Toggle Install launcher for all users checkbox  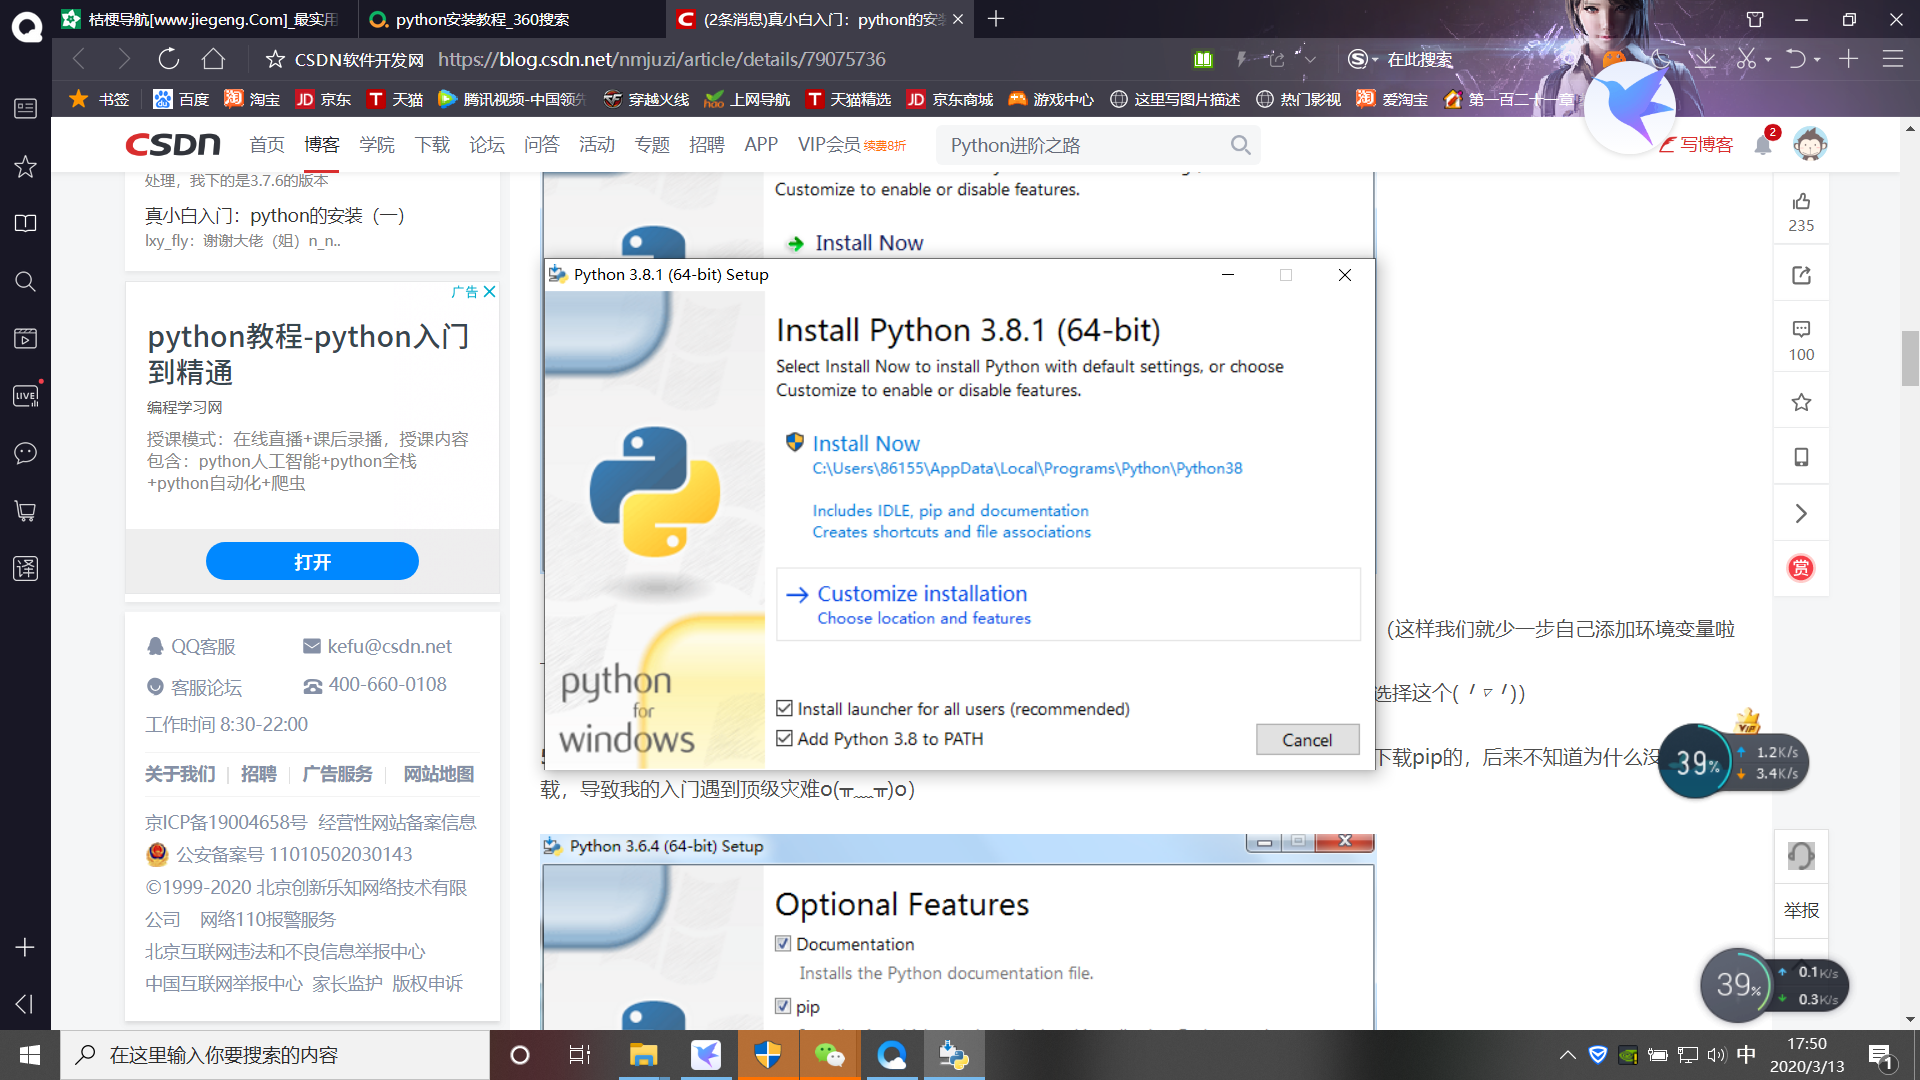click(785, 708)
